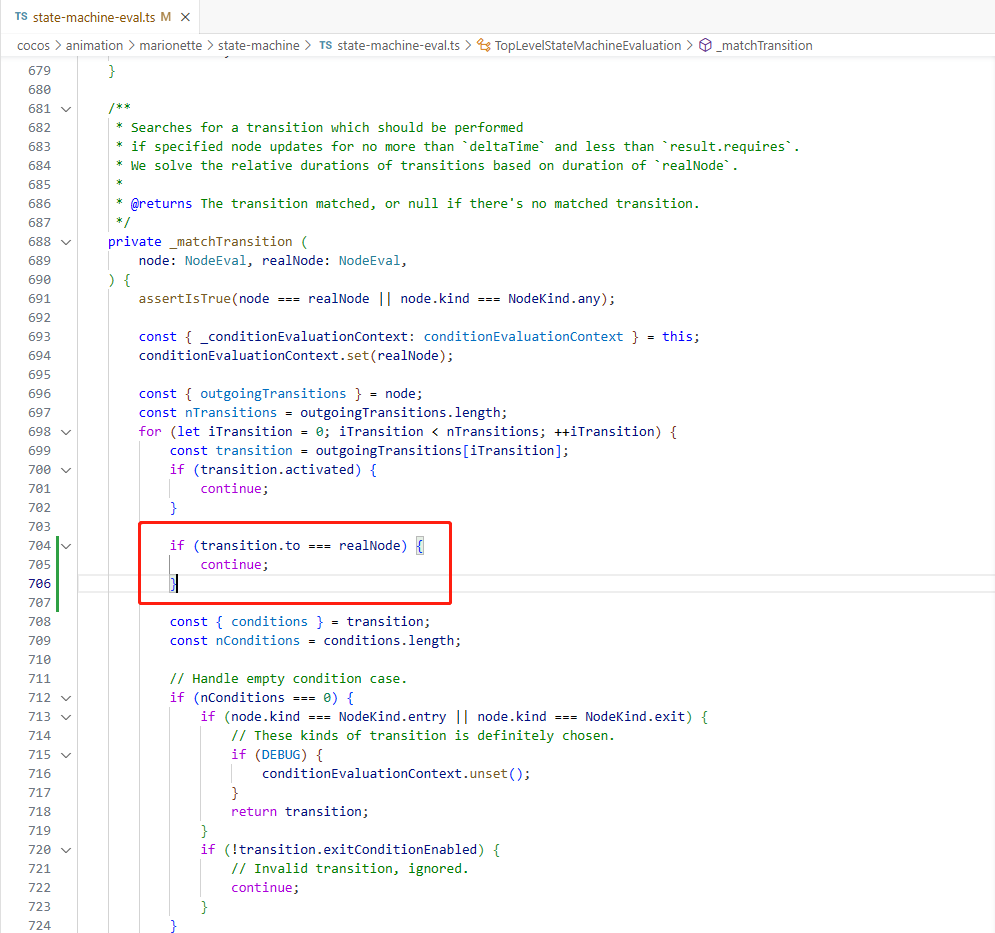Viewport: 995px width, 933px height.
Task: Click the green change marker beside line 705
Action: coord(58,564)
